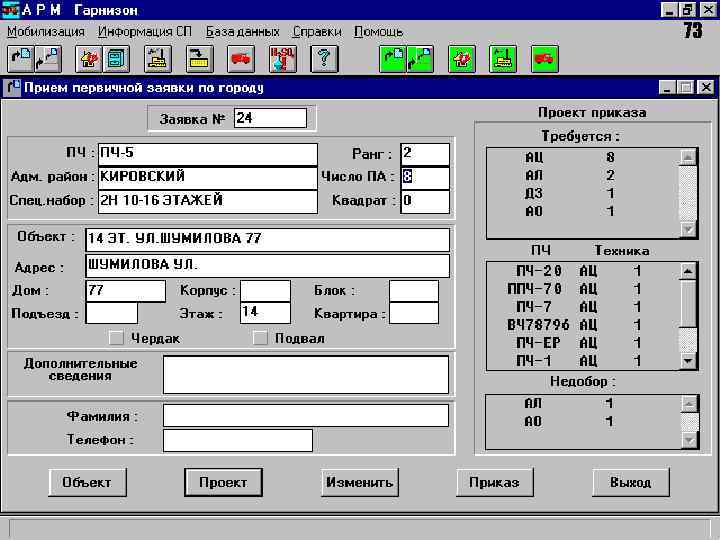Select the ППЧ-70 АЦ row
Viewport: 720px width, 540px height.
(x=582, y=289)
